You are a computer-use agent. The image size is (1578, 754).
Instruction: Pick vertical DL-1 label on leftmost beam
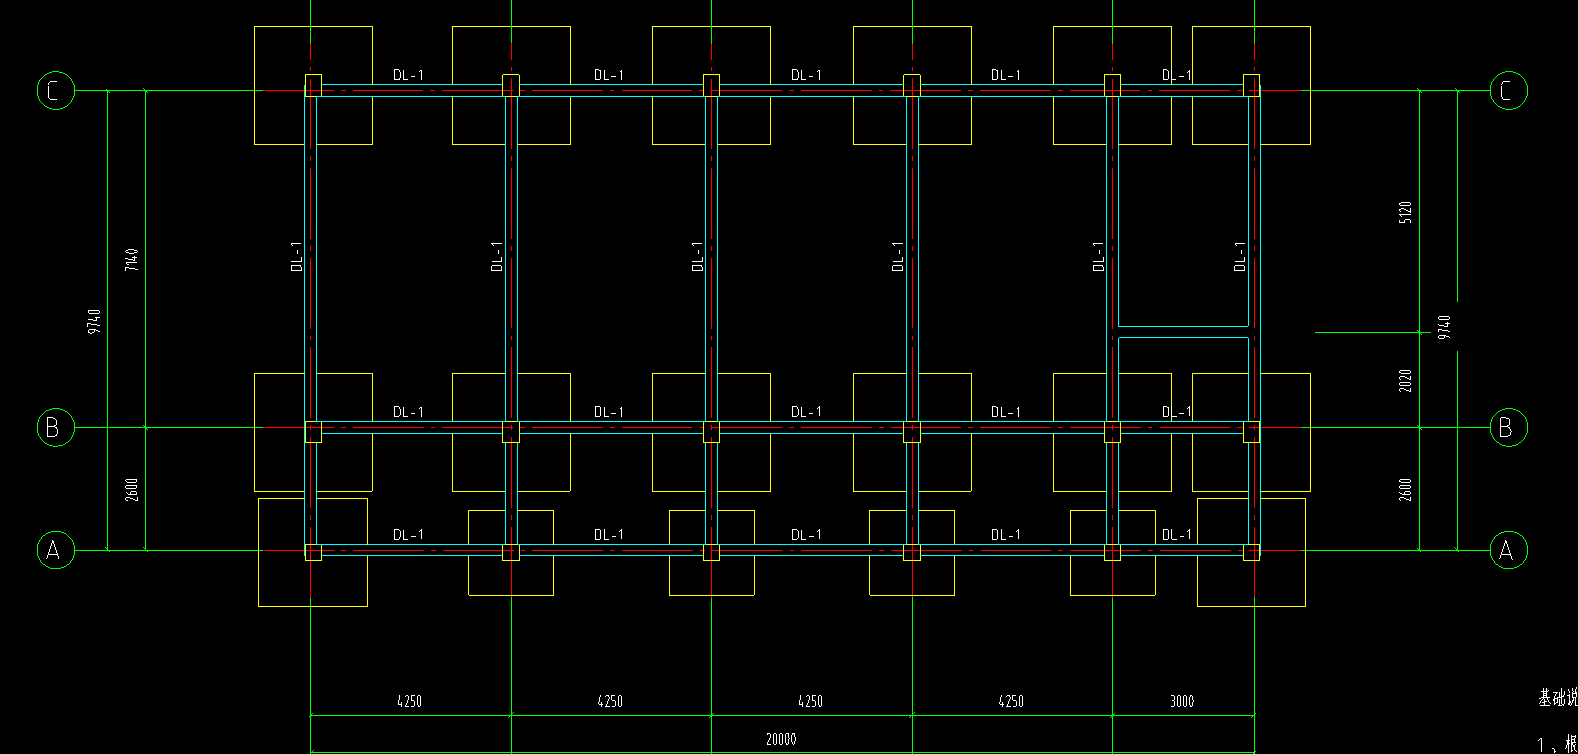pyautogui.click(x=297, y=256)
